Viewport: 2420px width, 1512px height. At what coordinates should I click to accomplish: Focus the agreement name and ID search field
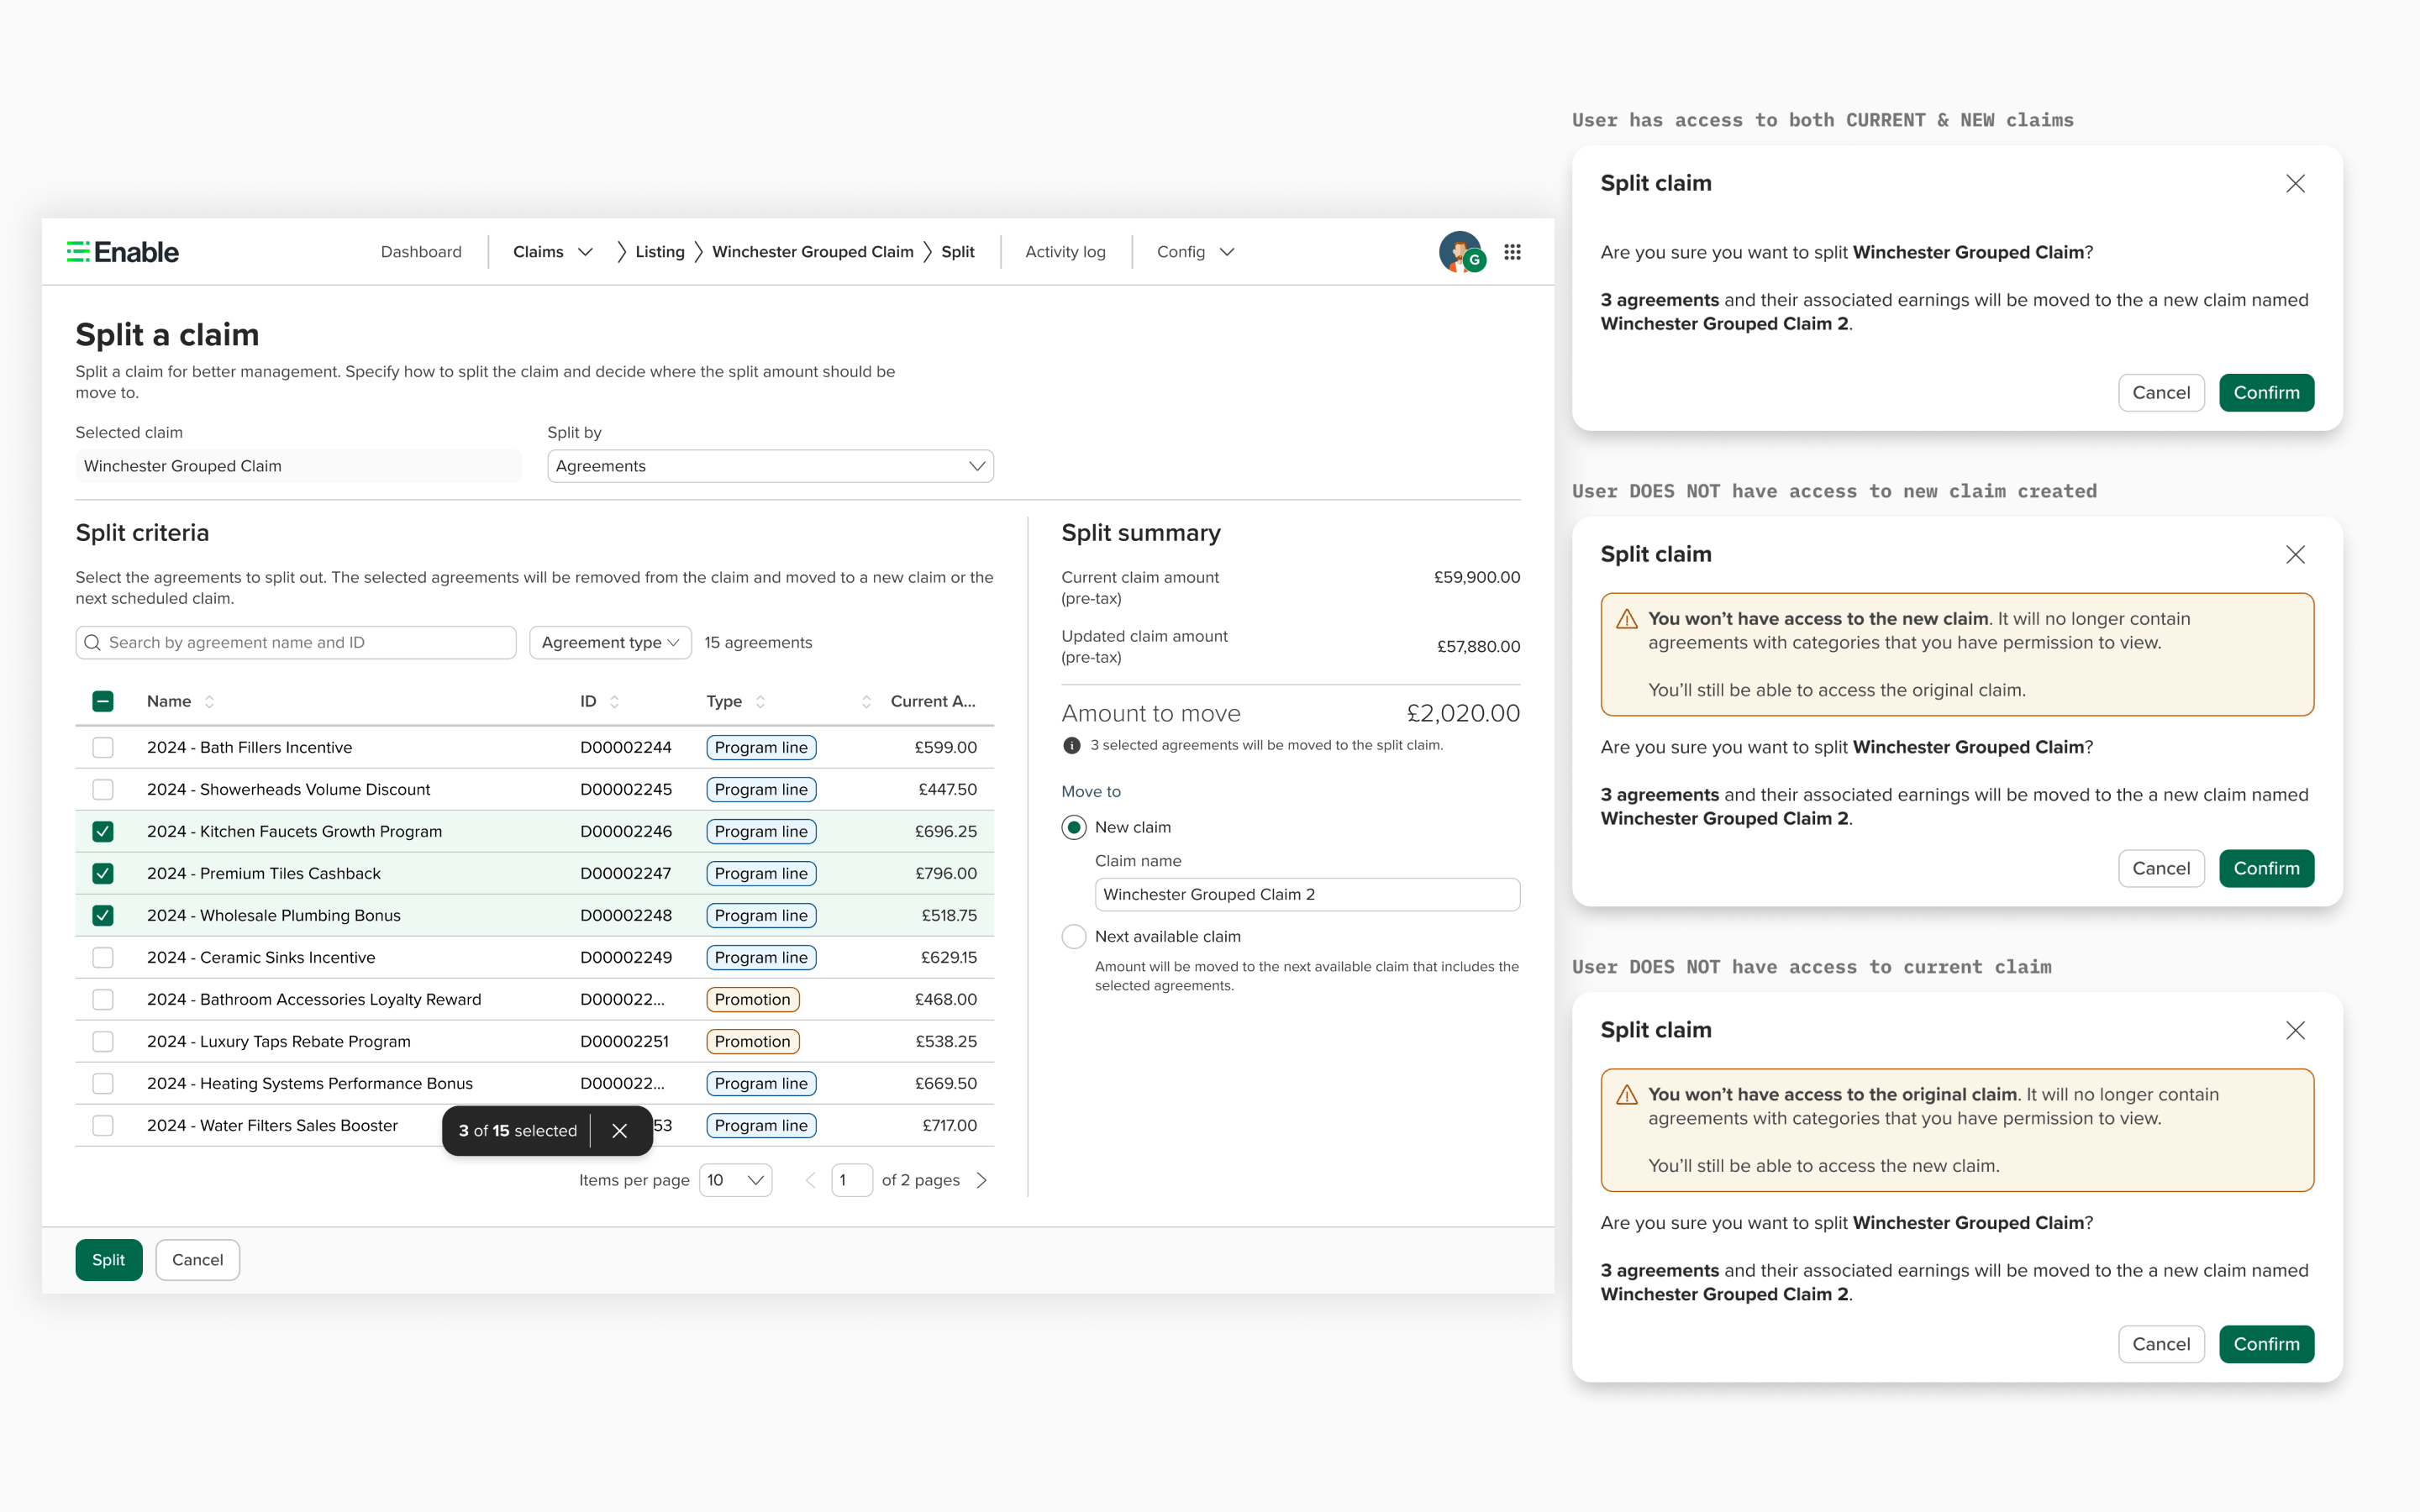coord(296,642)
